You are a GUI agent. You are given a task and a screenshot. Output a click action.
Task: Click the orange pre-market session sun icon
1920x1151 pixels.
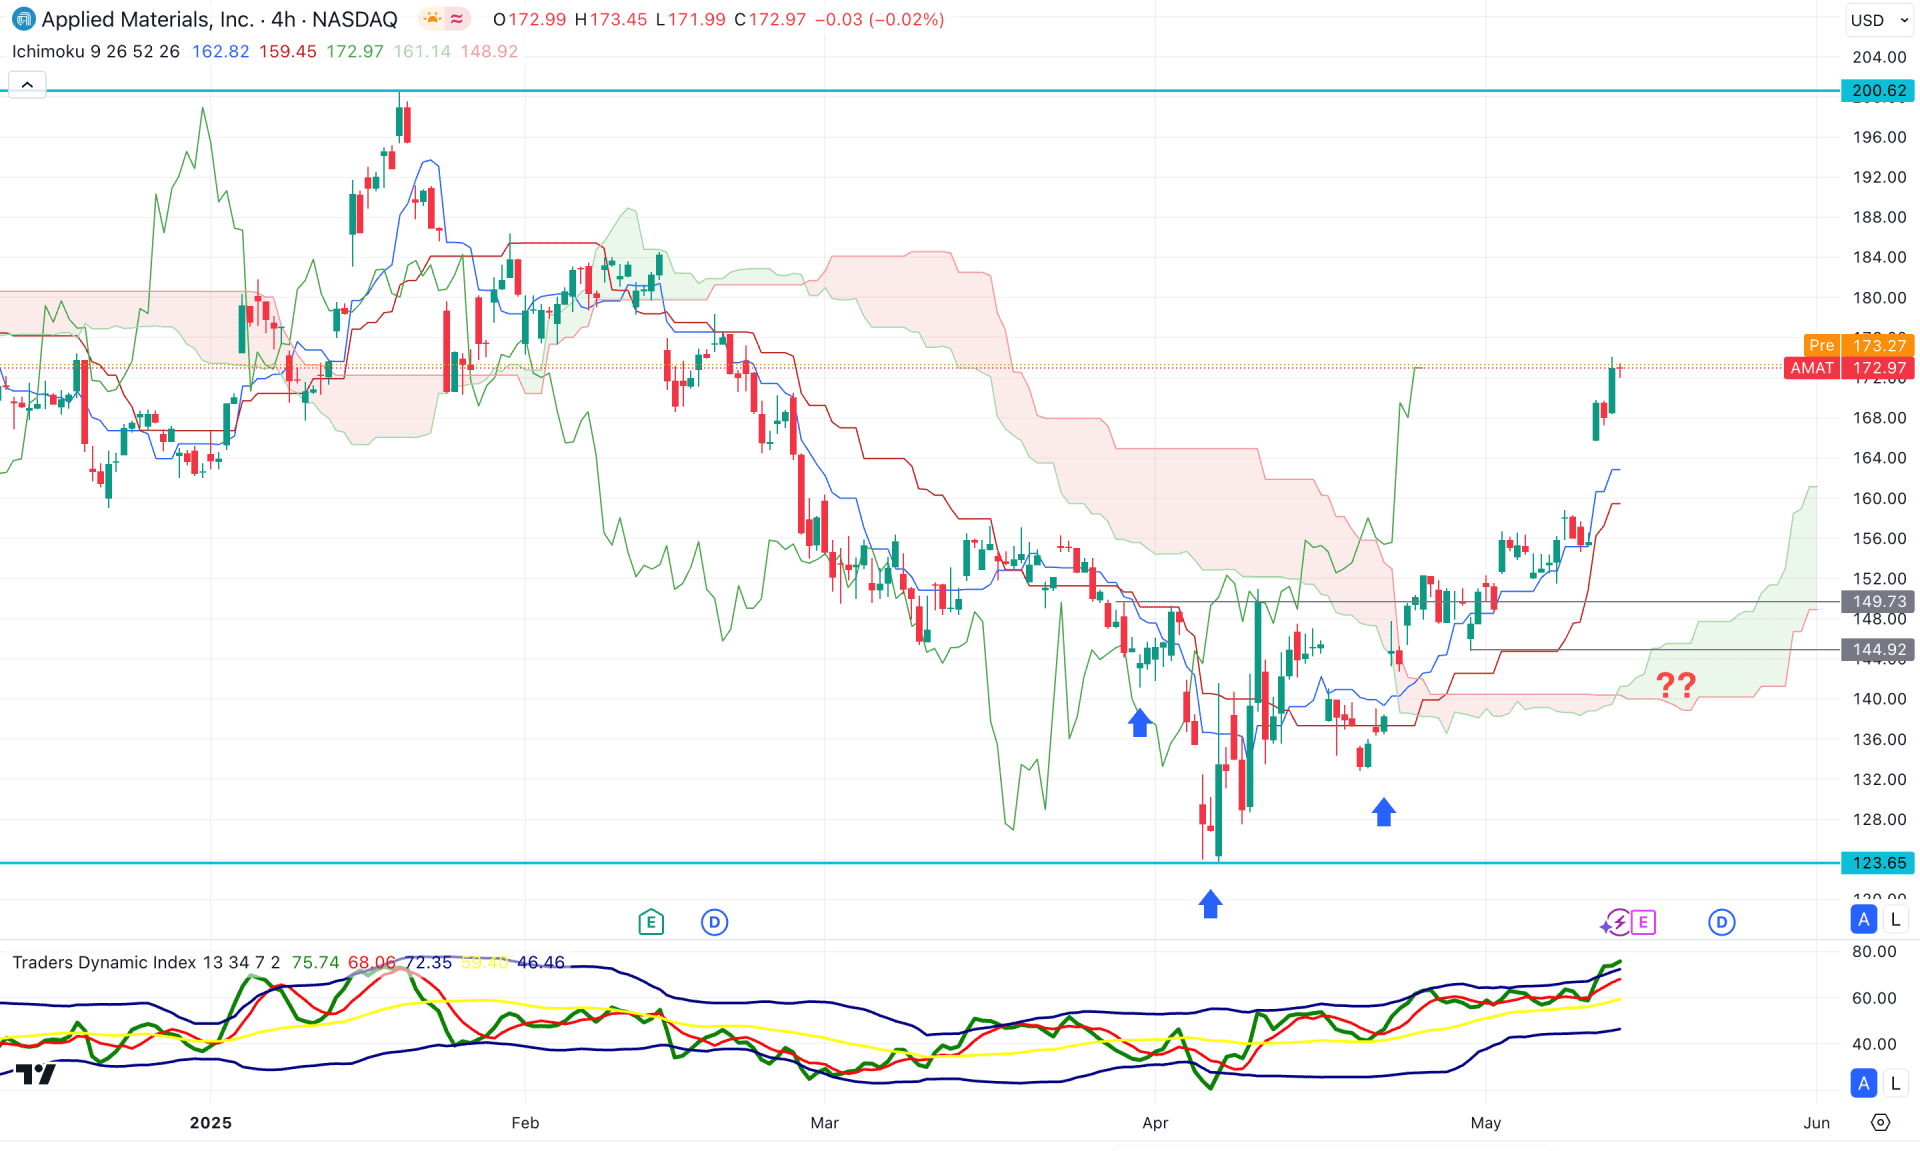(431, 19)
